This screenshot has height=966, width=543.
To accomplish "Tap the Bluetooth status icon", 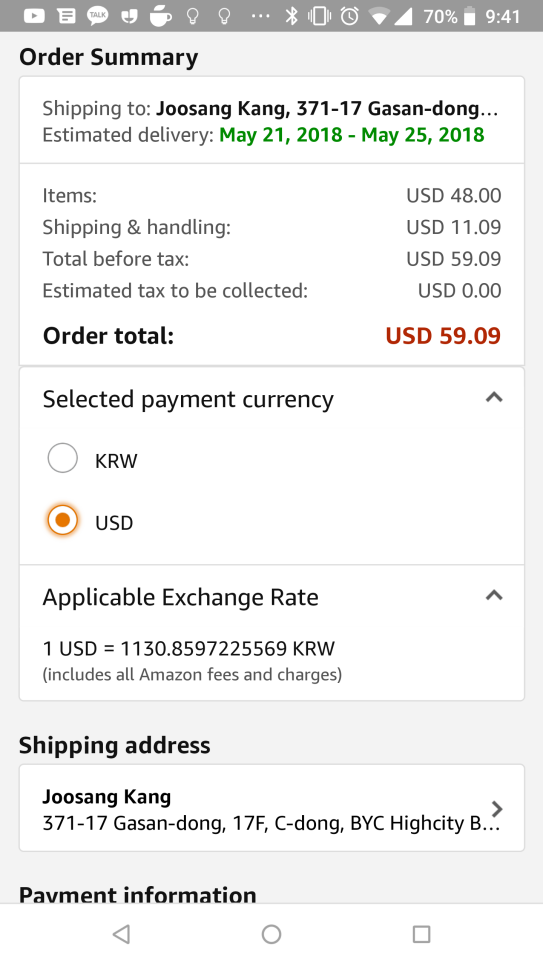I will point(291,15).
